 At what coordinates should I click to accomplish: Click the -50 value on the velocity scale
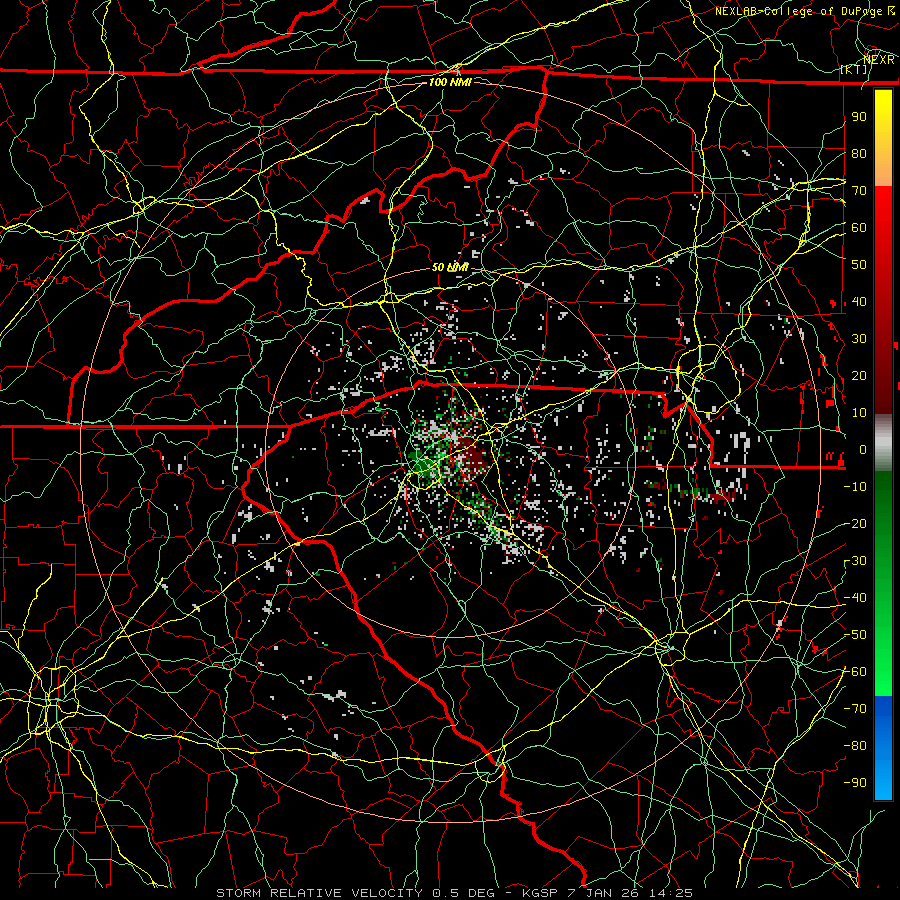855,635
